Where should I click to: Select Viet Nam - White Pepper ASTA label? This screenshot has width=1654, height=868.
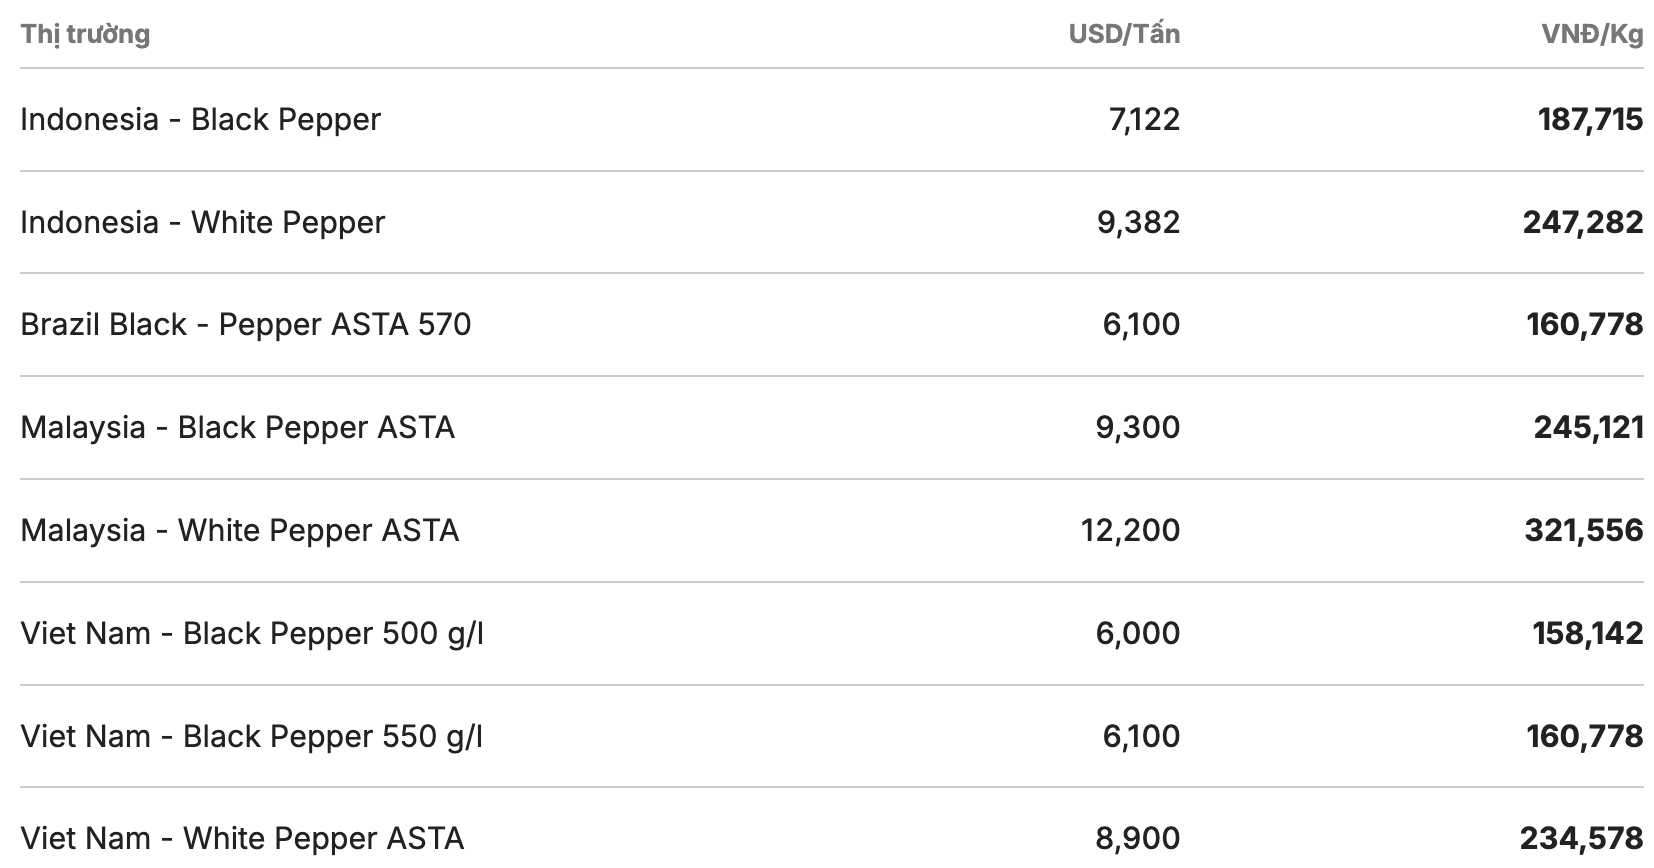[x=242, y=838]
